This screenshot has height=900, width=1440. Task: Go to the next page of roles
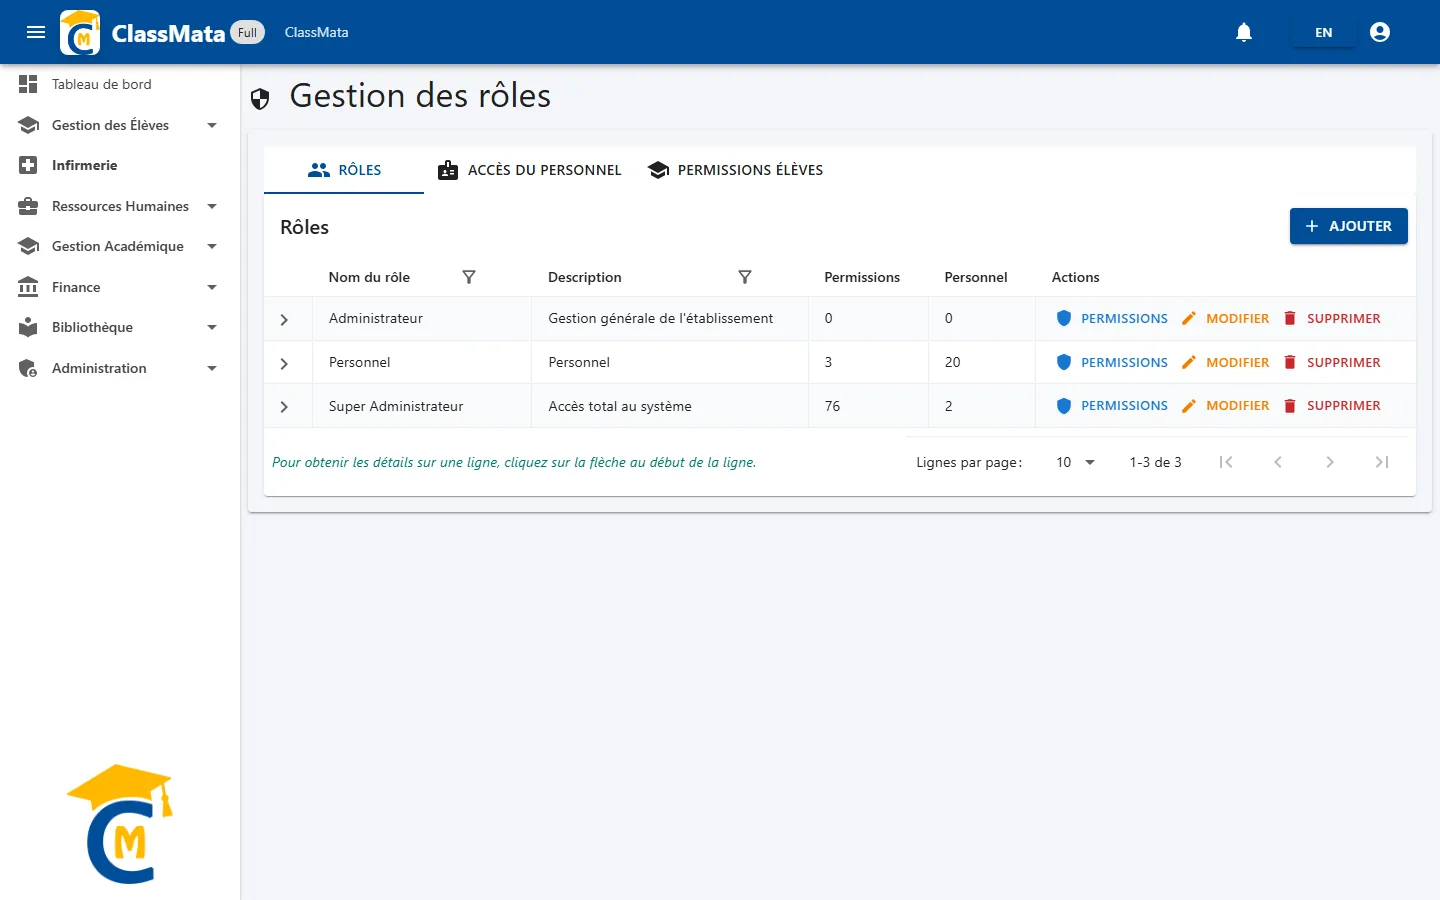tap(1330, 462)
